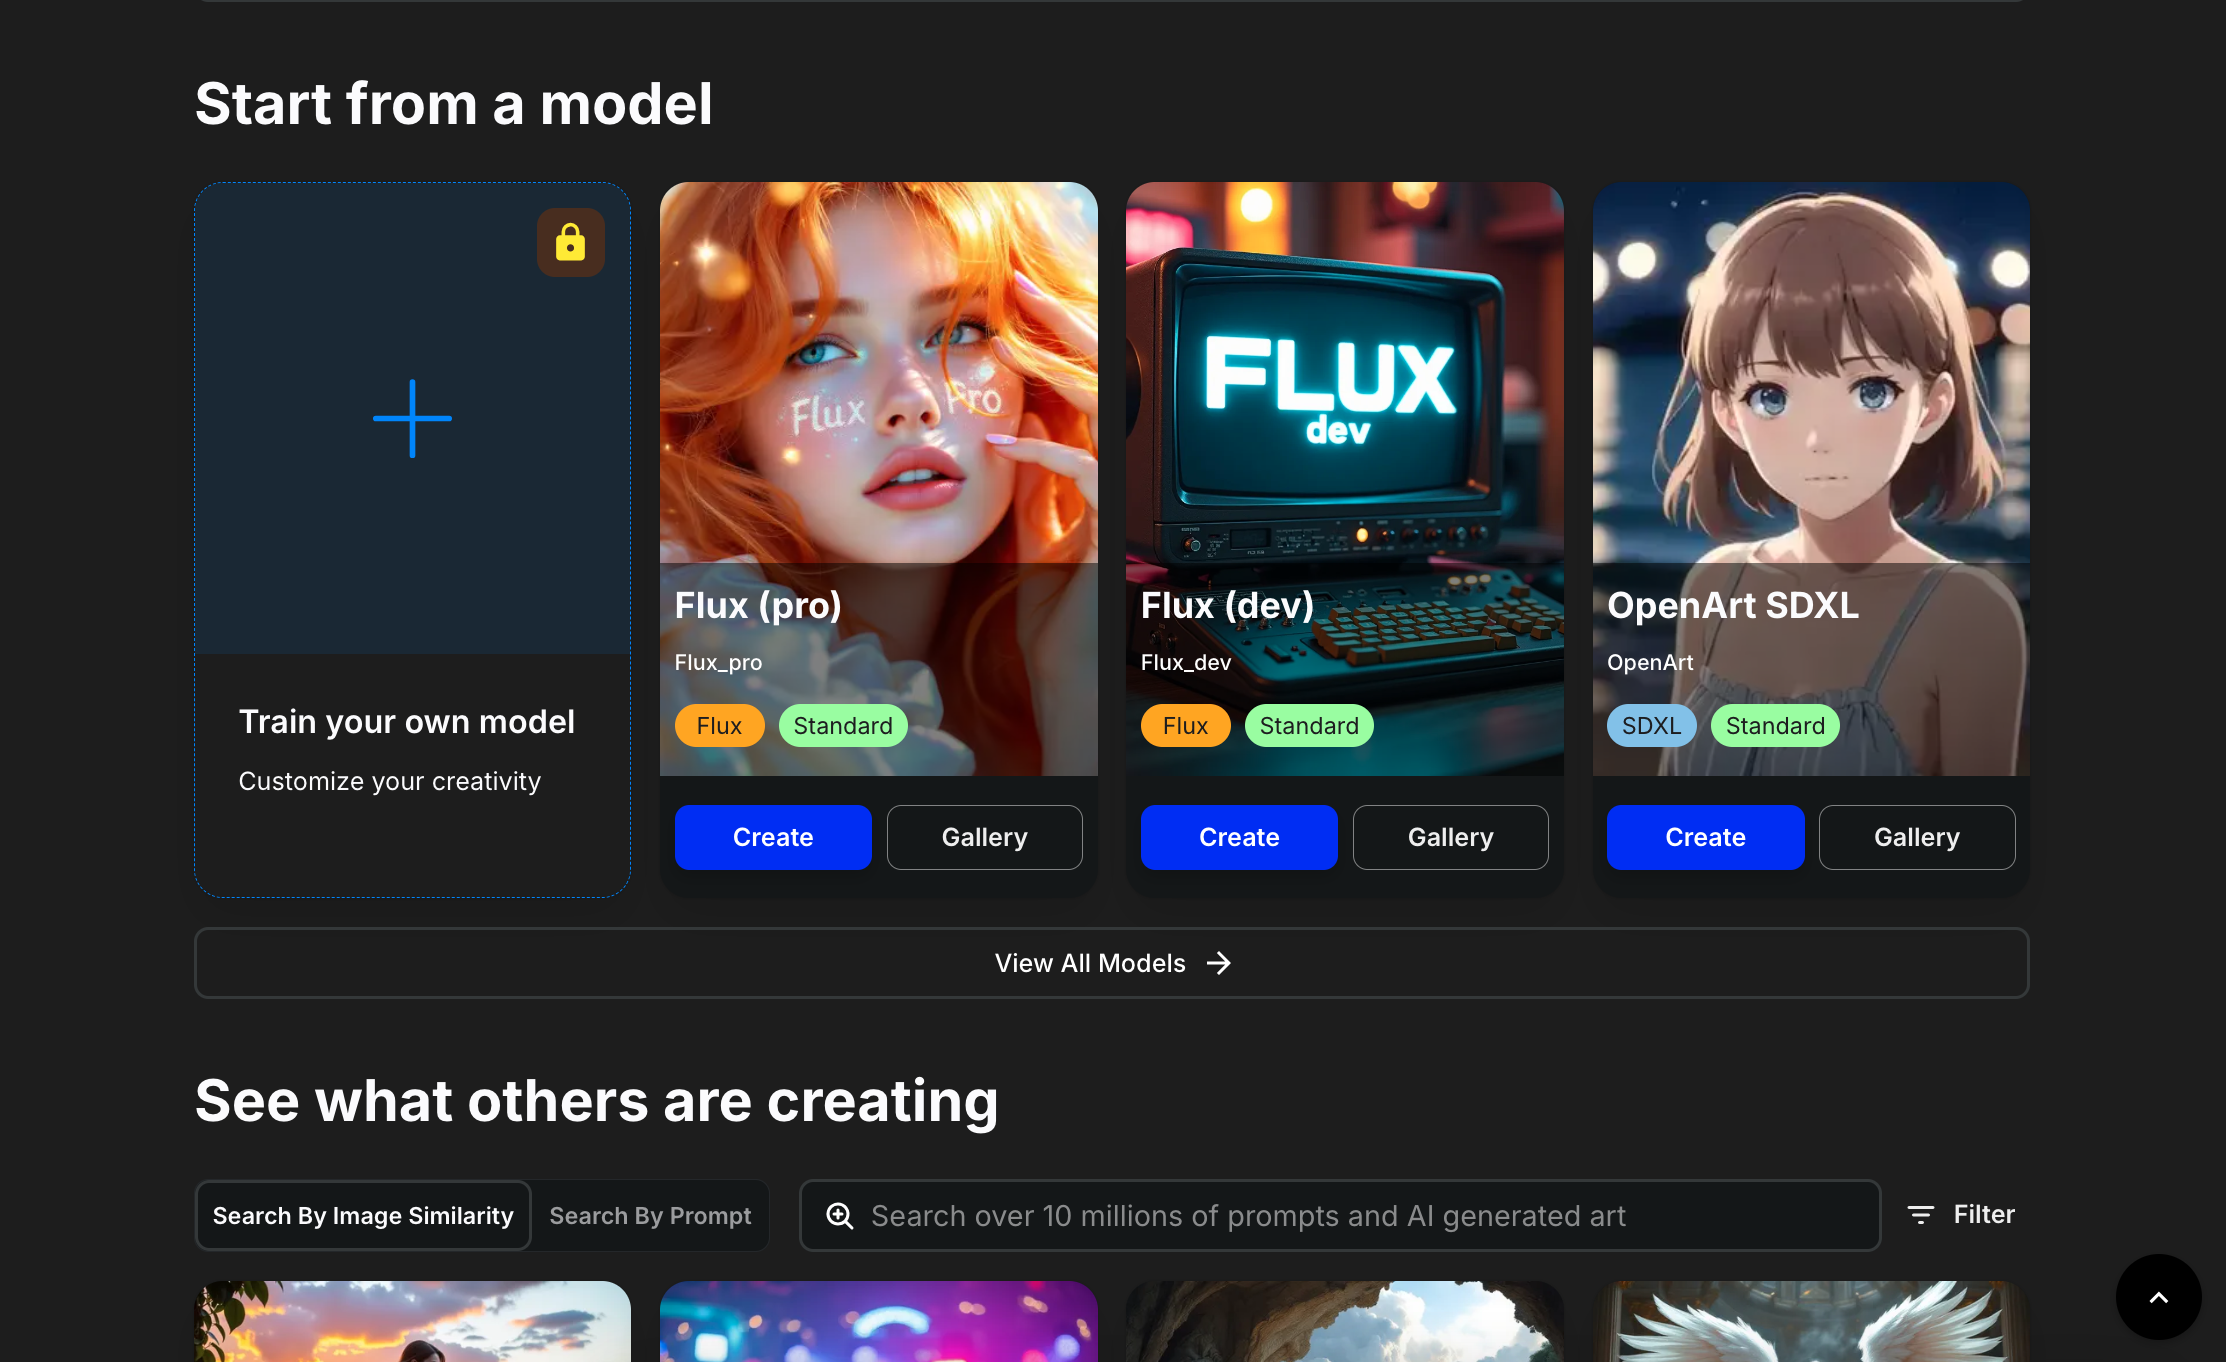Open View All Models
The width and height of the screenshot is (2226, 1362).
[x=1111, y=963]
